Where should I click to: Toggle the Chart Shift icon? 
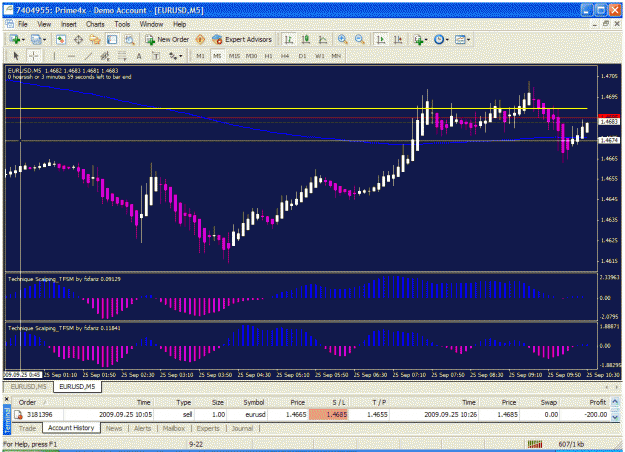398,39
